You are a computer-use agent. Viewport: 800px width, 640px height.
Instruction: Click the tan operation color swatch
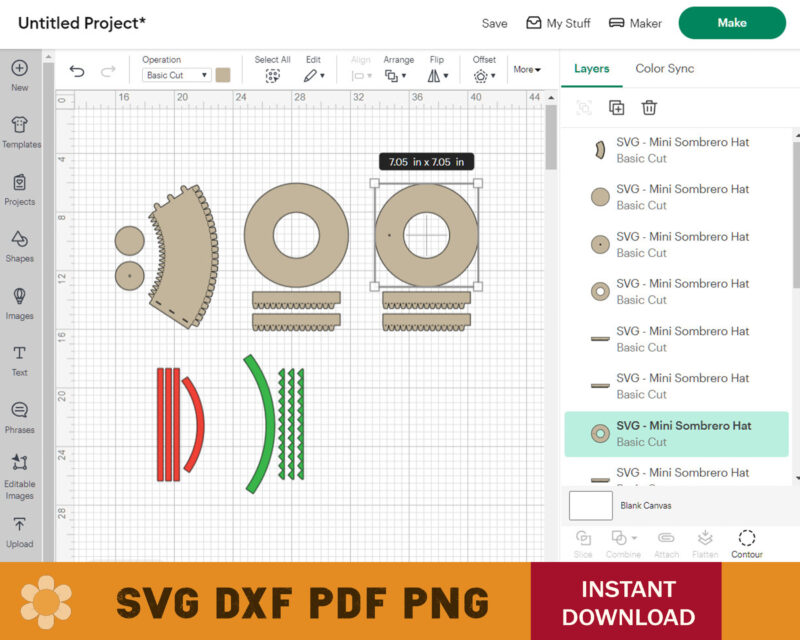[223, 75]
